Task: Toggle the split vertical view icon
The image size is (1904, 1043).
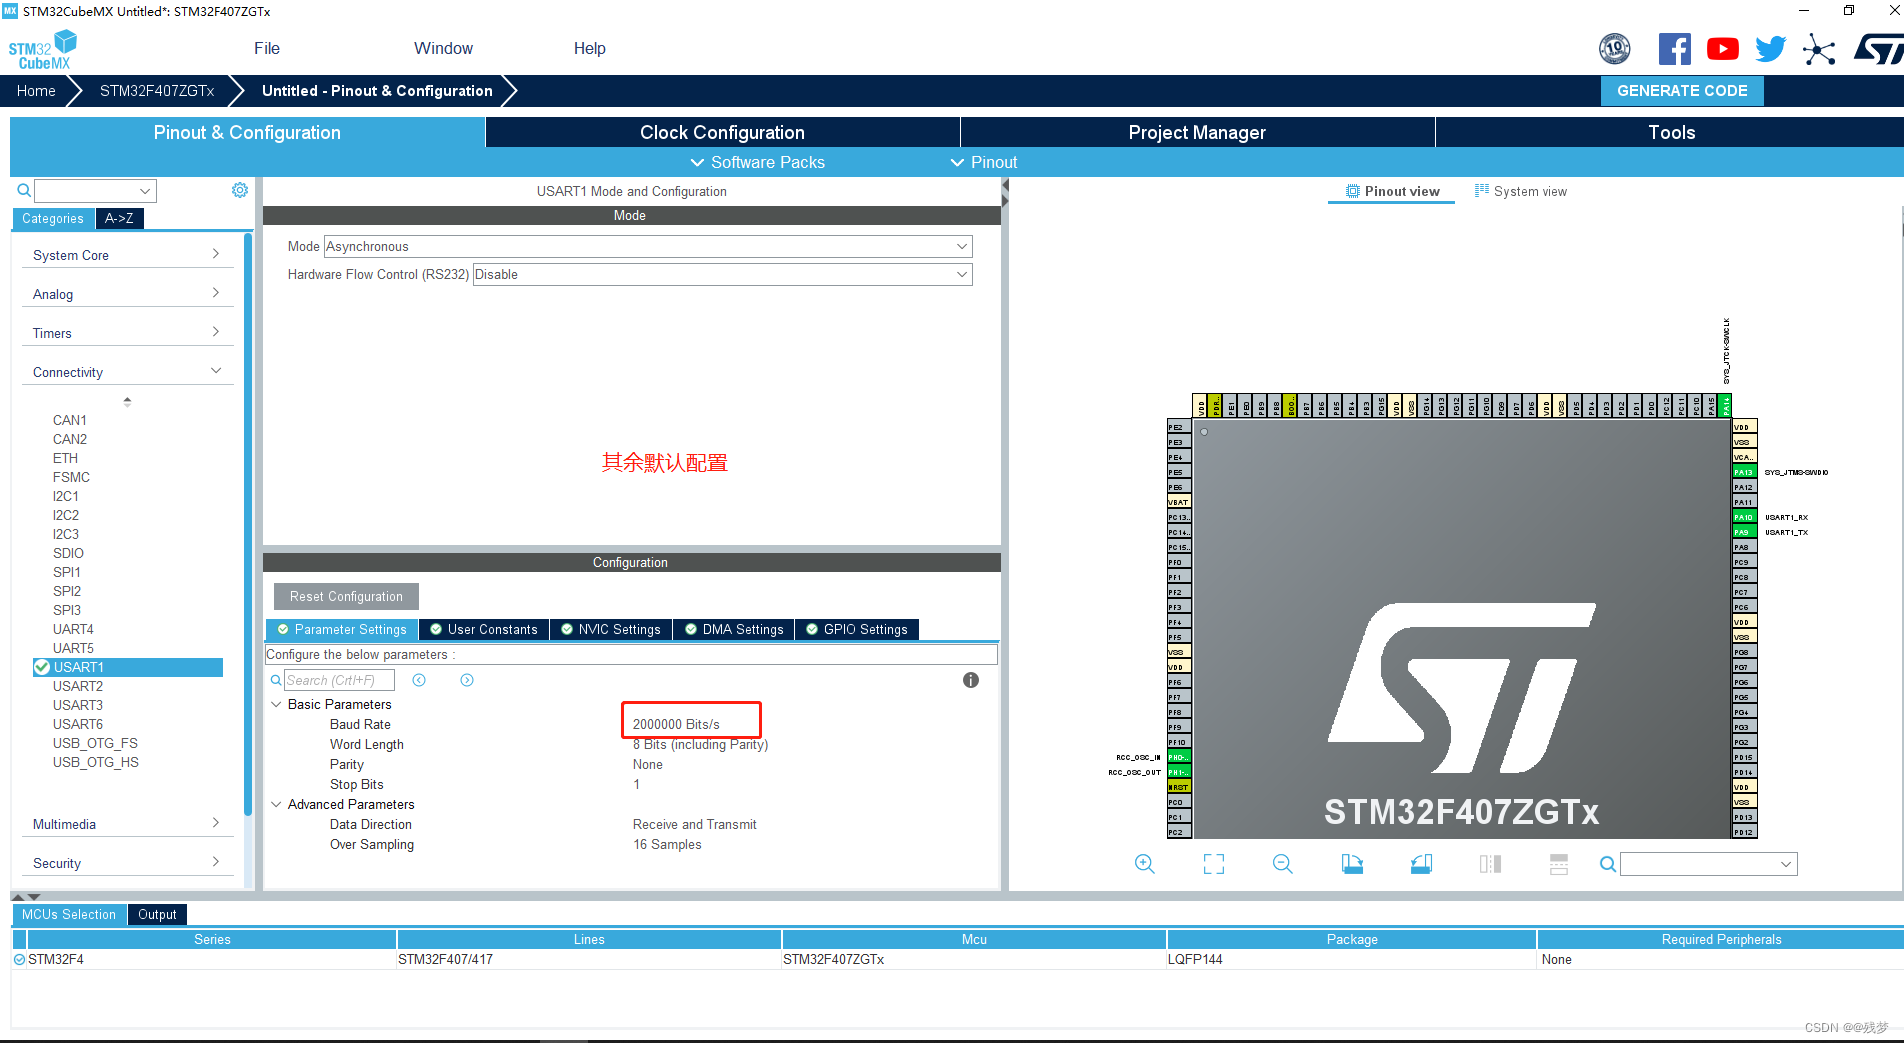Action: (1490, 864)
